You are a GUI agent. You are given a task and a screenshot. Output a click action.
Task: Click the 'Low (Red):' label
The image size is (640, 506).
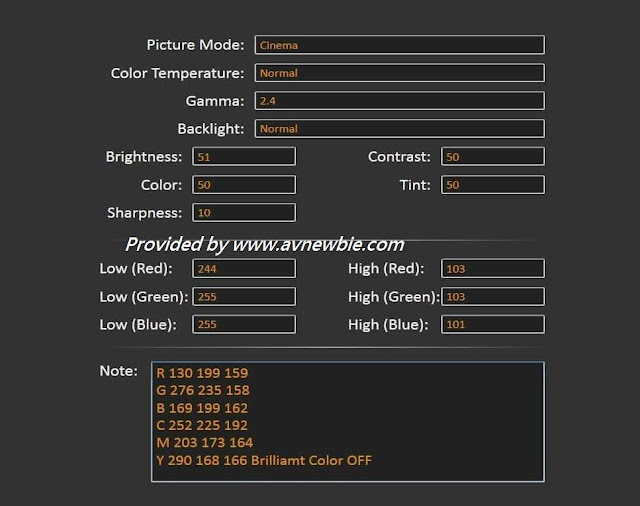tap(136, 269)
